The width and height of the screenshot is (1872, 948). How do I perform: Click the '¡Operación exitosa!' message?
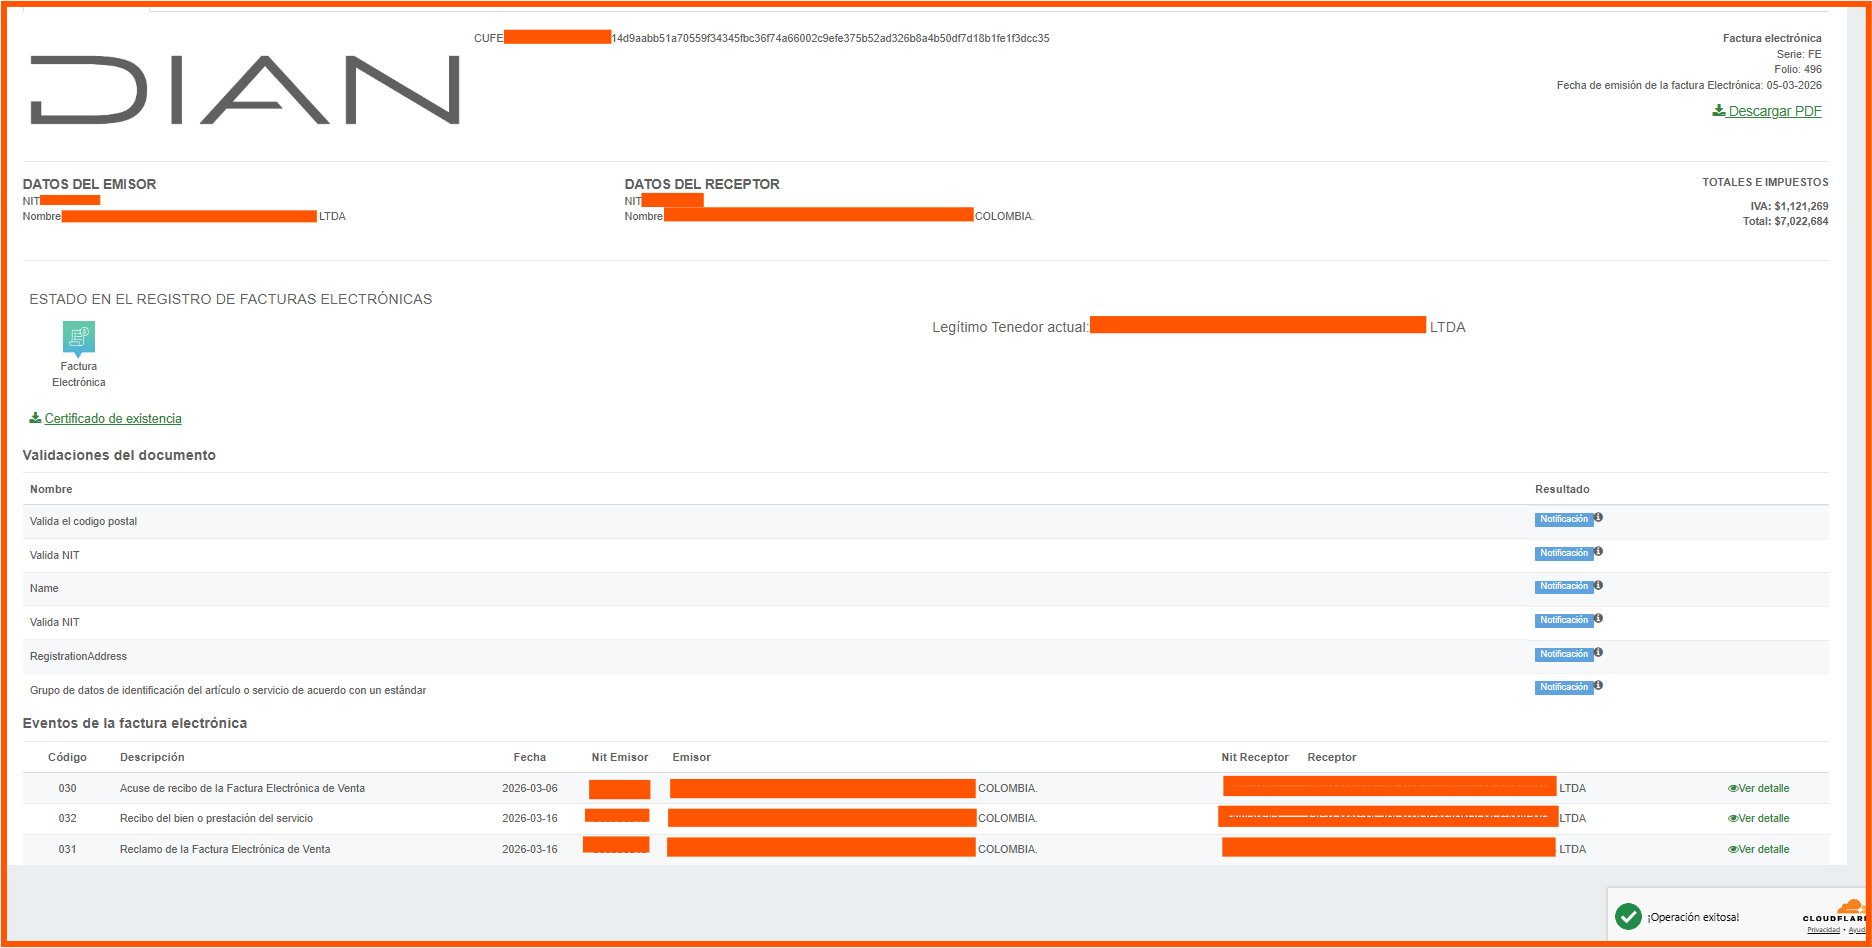[x=1693, y=917]
